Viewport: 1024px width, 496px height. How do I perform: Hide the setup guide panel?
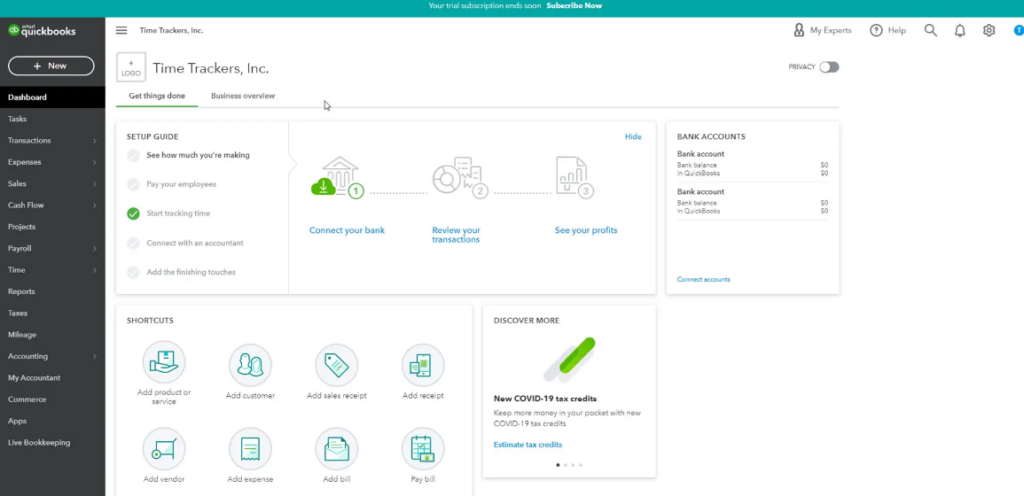click(633, 136)
